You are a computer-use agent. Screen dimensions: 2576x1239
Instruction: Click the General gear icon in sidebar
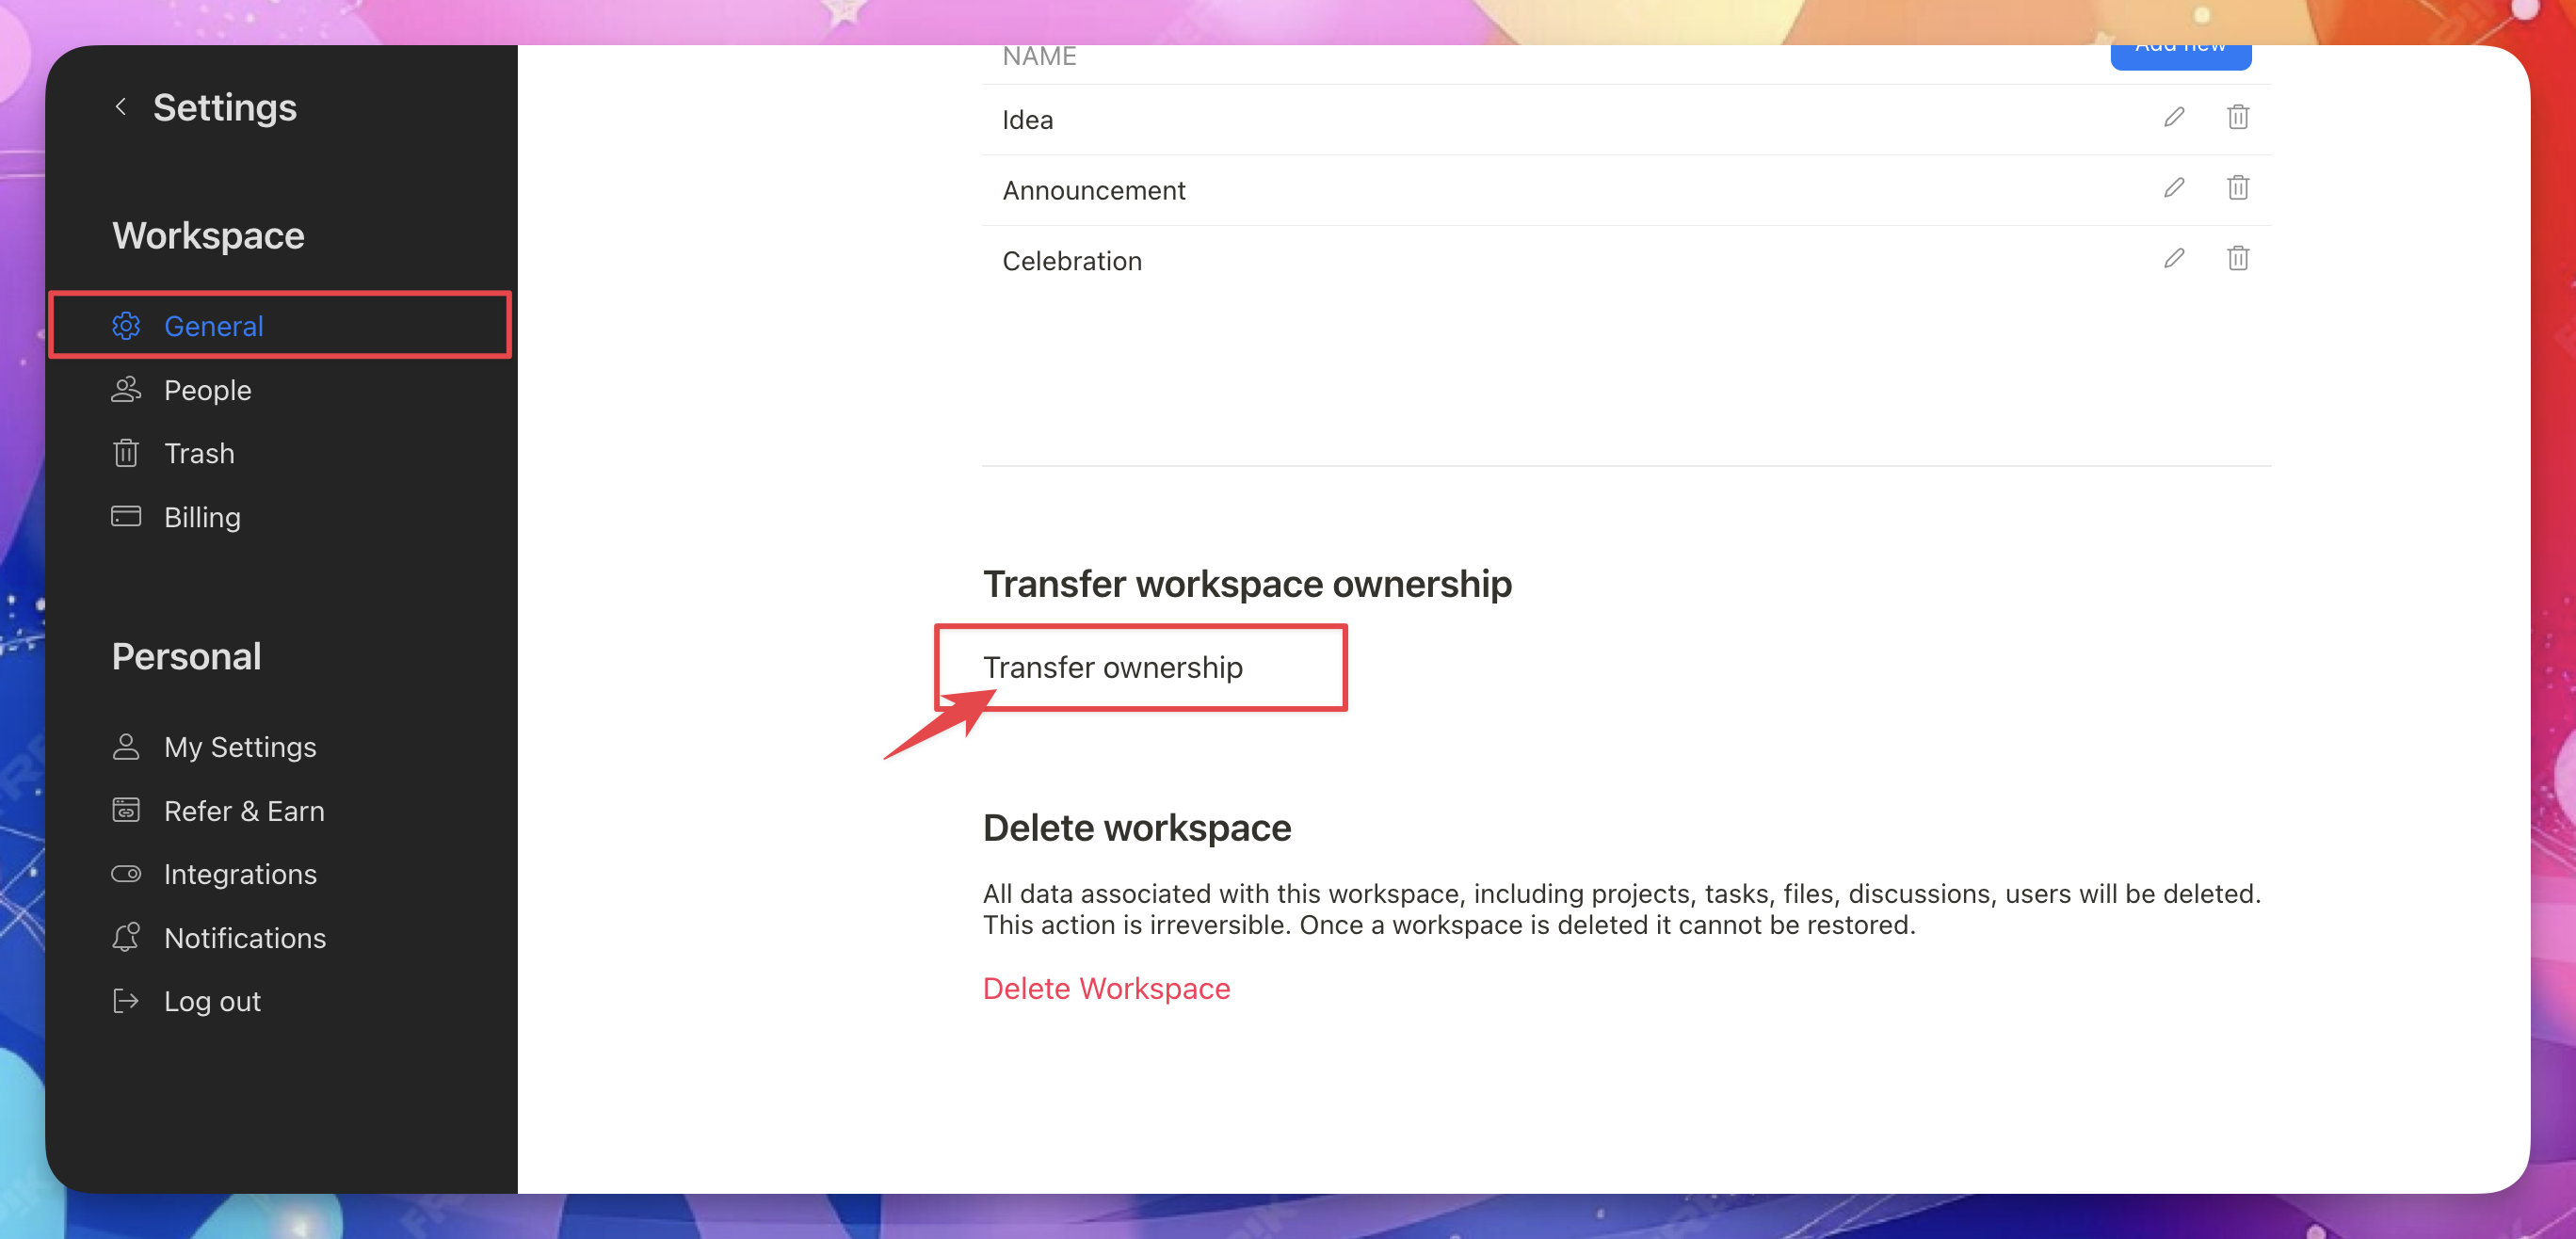126,326
